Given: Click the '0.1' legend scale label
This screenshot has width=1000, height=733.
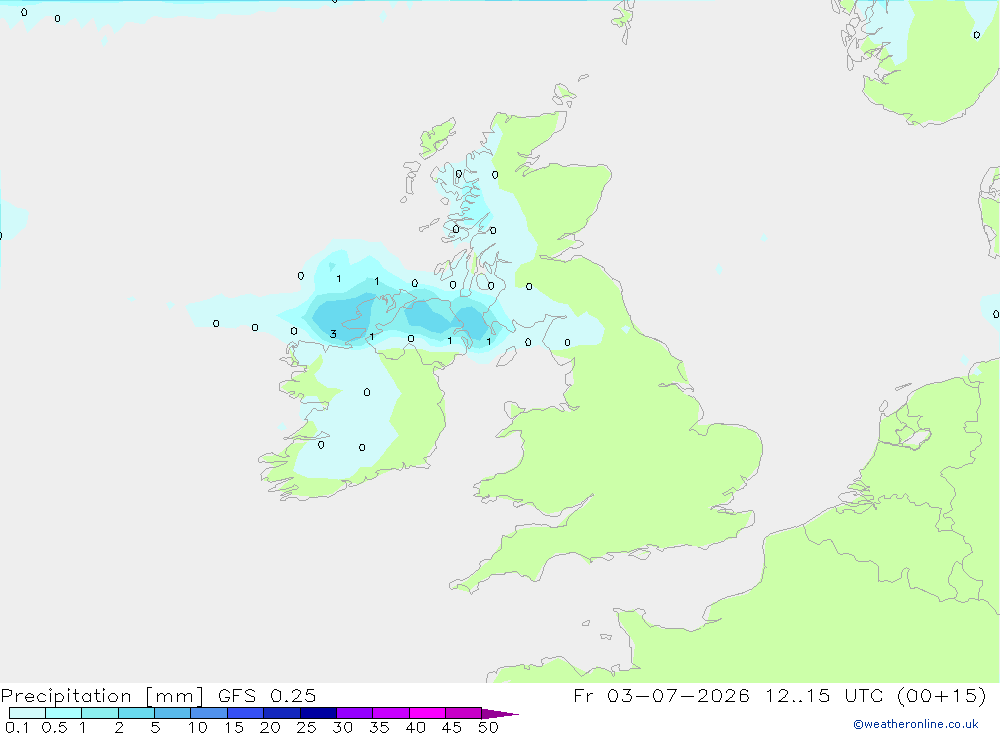Looking at the screenshot, I should point(17,727).
